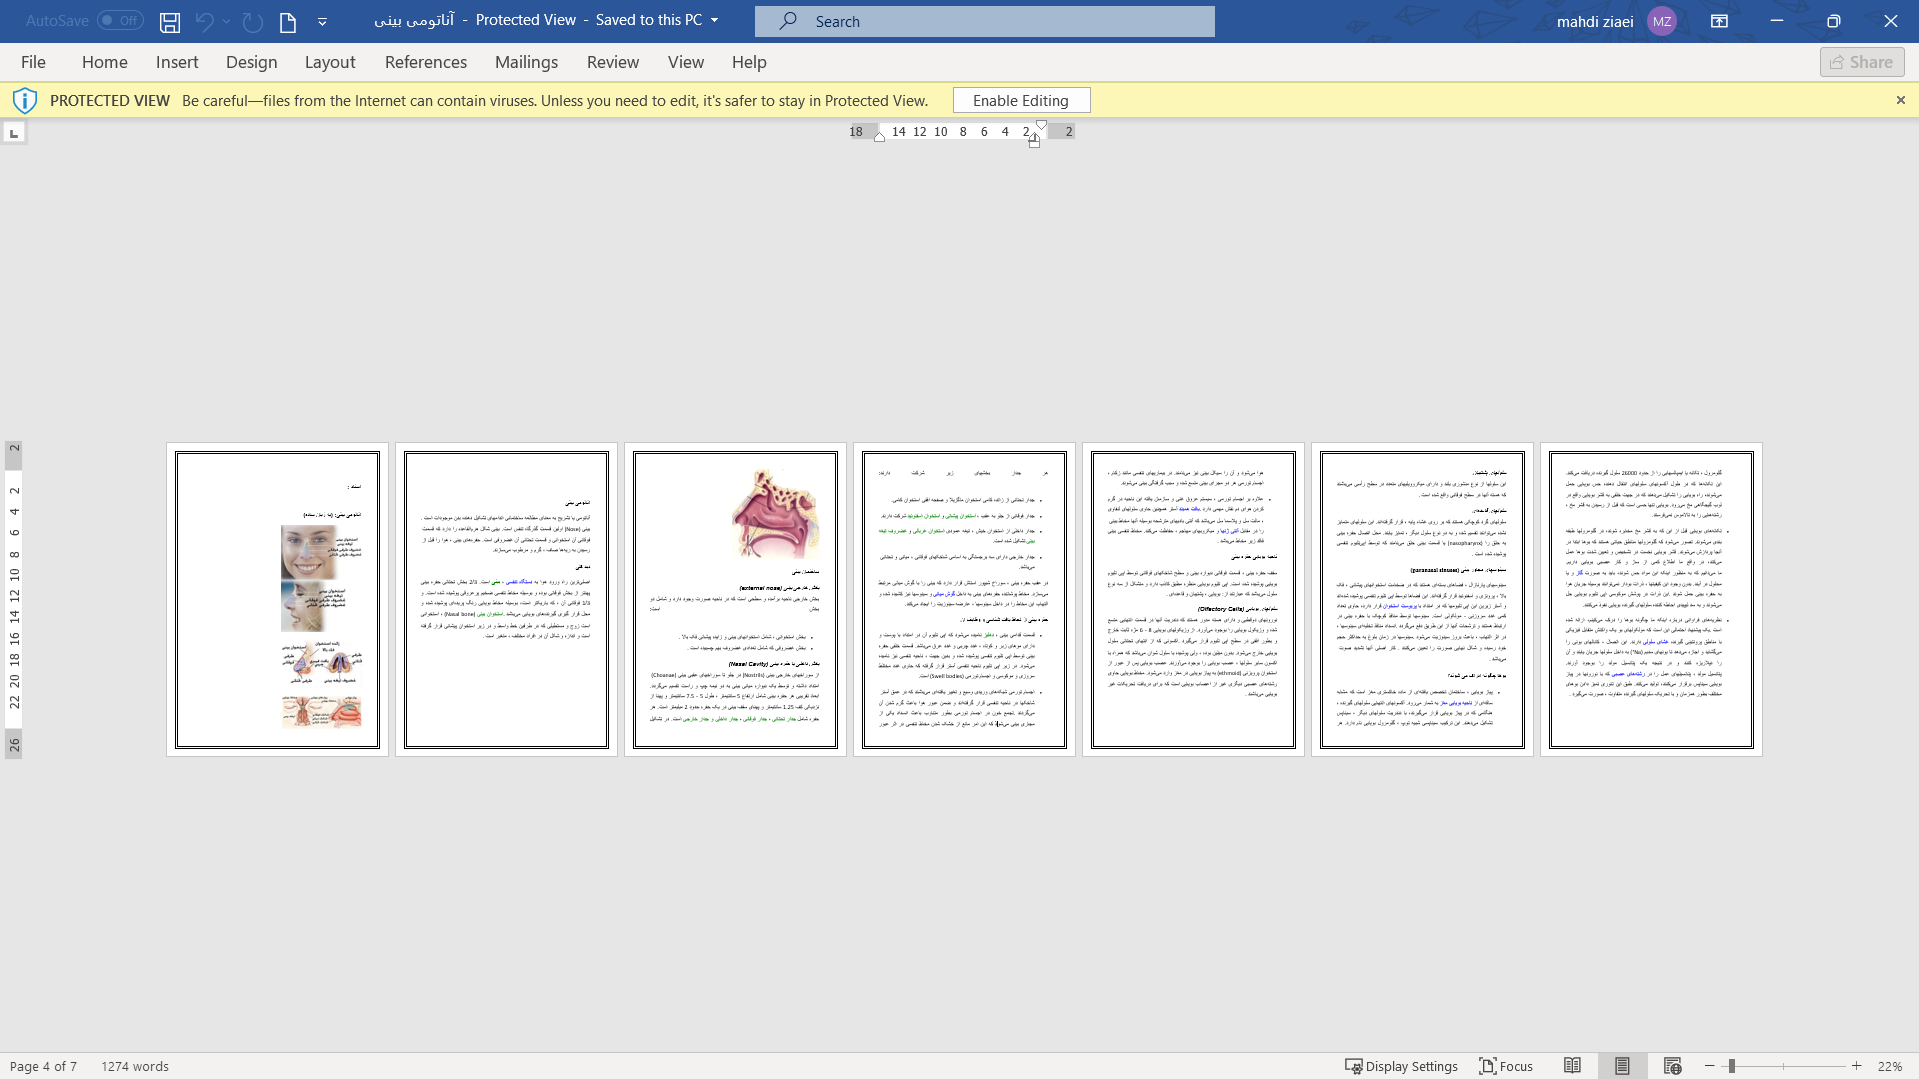This screenshot has height=1079, width=1919.
Task: Click the Undo arrow icon
Action: (204, 21)
